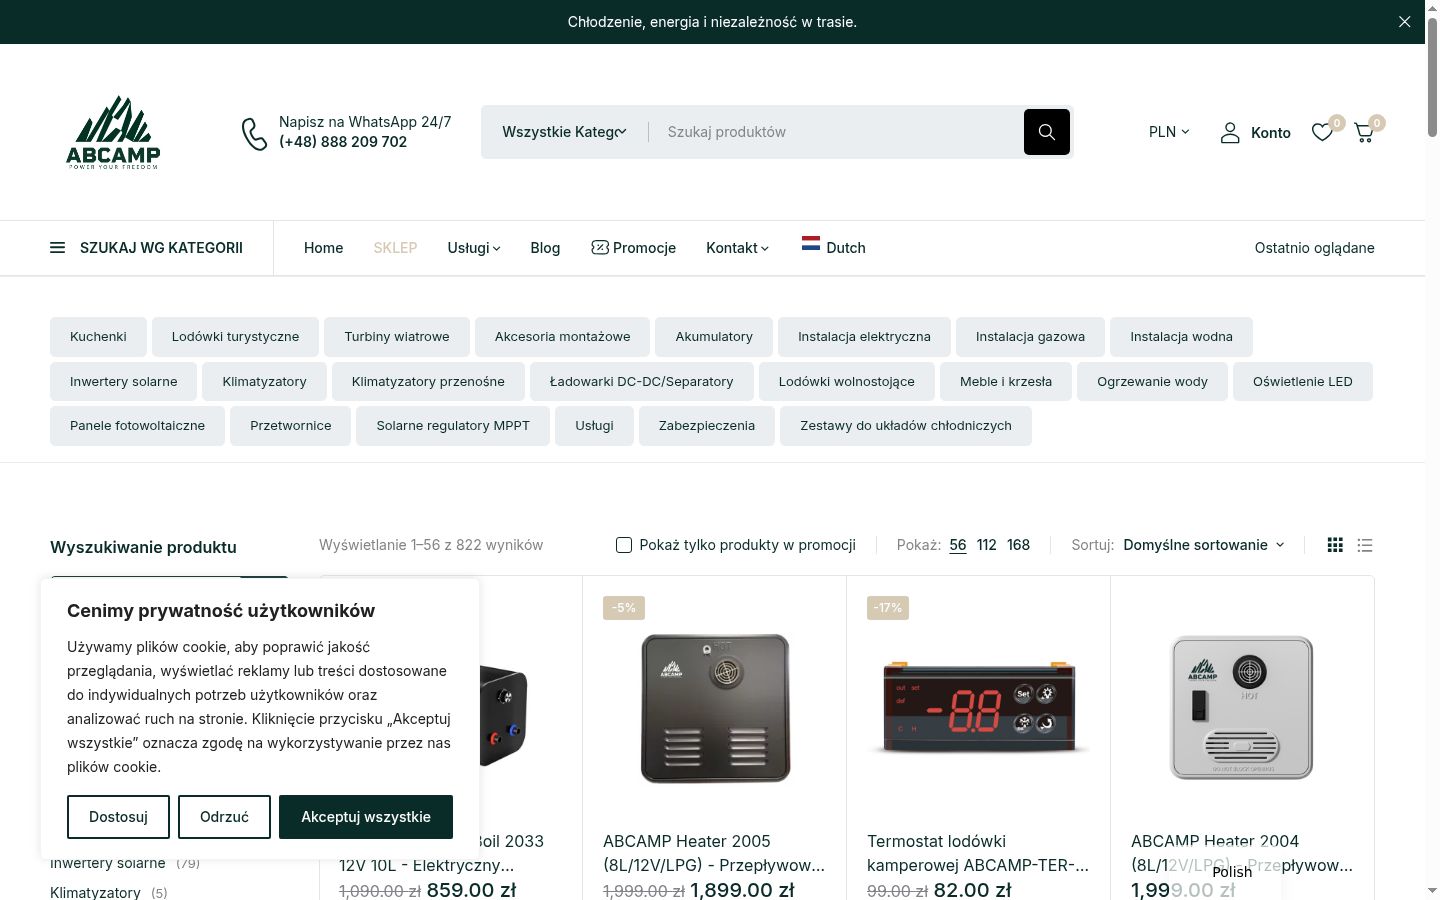
Task: Select the Oświetlenie LED category chip
Action: 1303,381
